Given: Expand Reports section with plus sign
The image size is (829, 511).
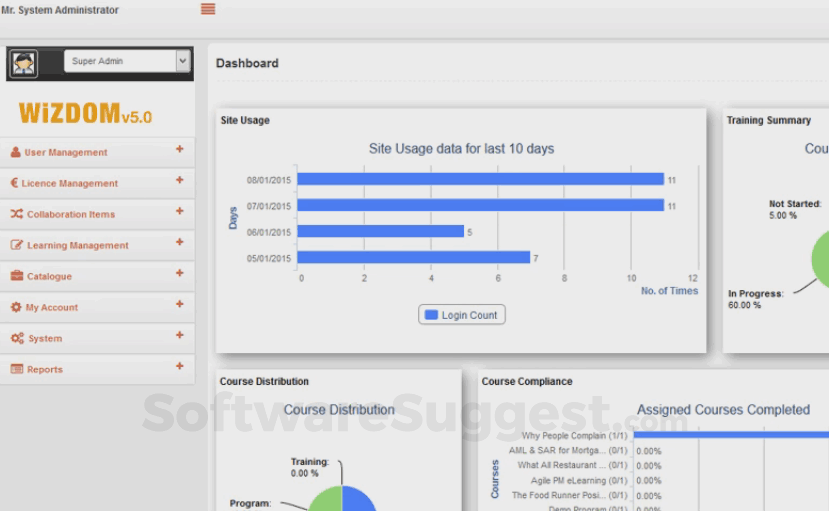Looking at the screenshot, I should pyautogui.click(x=180, y=366).
